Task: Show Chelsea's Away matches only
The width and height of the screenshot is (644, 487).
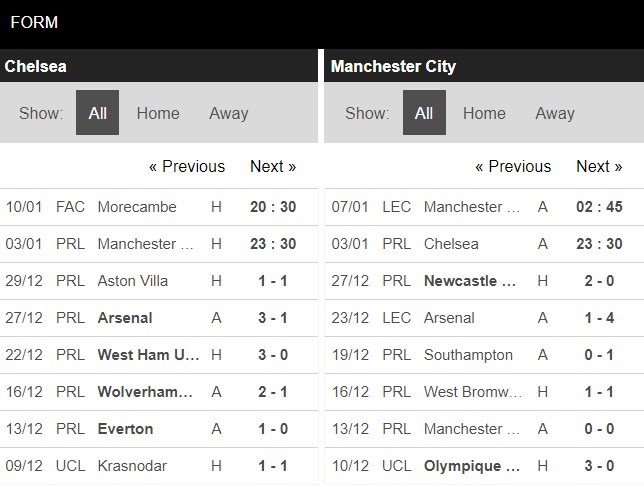Action: 228,113
